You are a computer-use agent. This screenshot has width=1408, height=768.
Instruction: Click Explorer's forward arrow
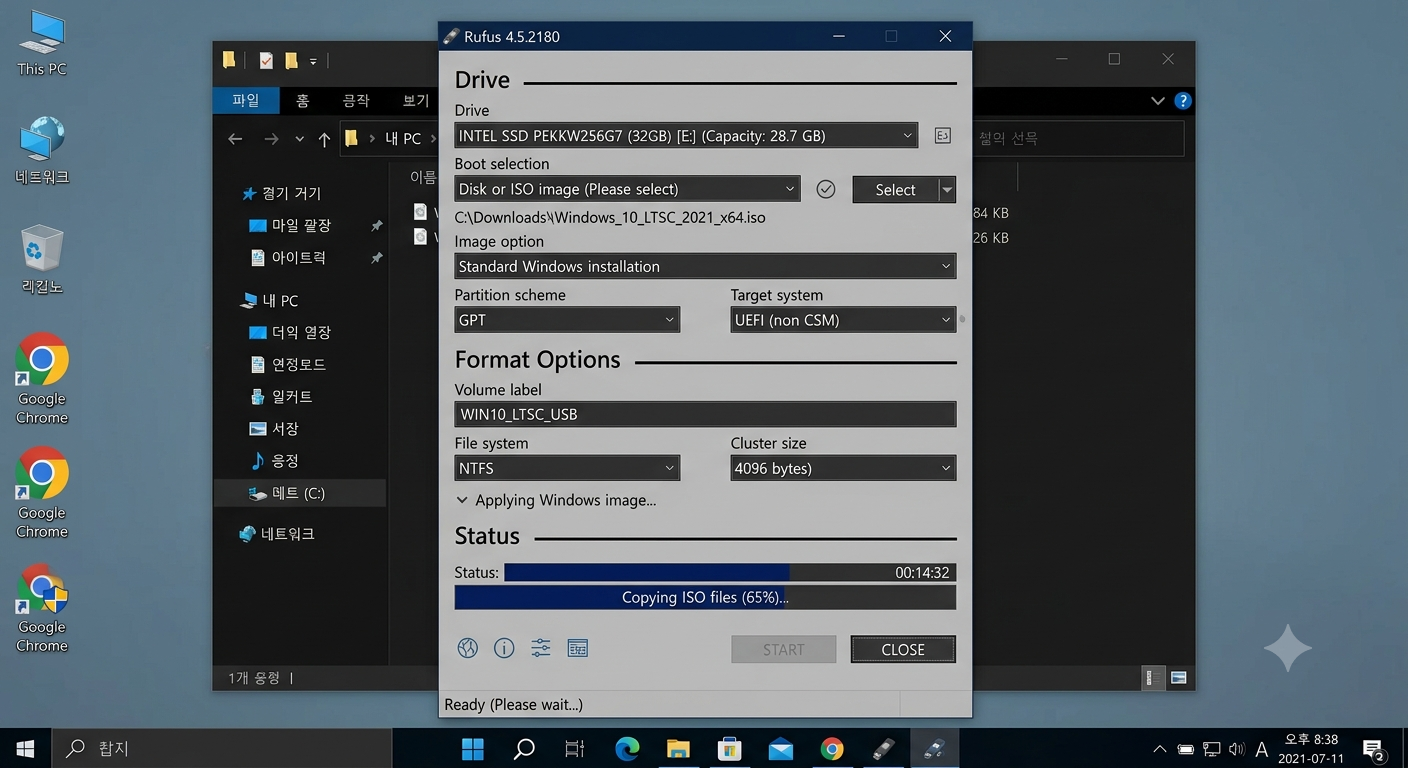point(271,139)
